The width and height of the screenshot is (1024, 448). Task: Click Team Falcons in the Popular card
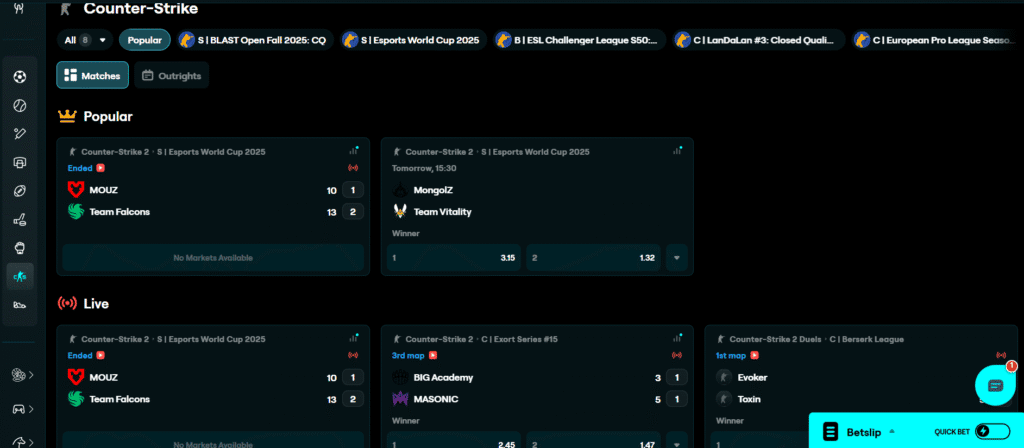[x=120, y=212]
